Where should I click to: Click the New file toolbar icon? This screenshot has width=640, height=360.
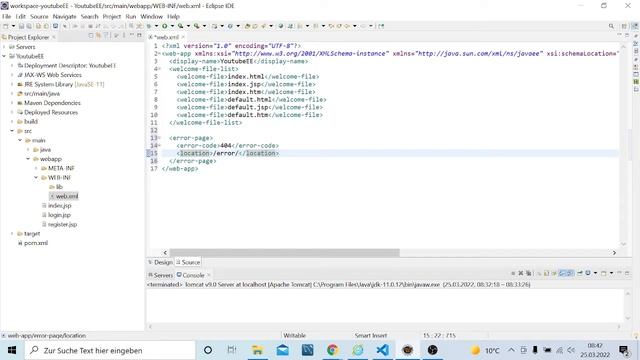tap(6, 26)
